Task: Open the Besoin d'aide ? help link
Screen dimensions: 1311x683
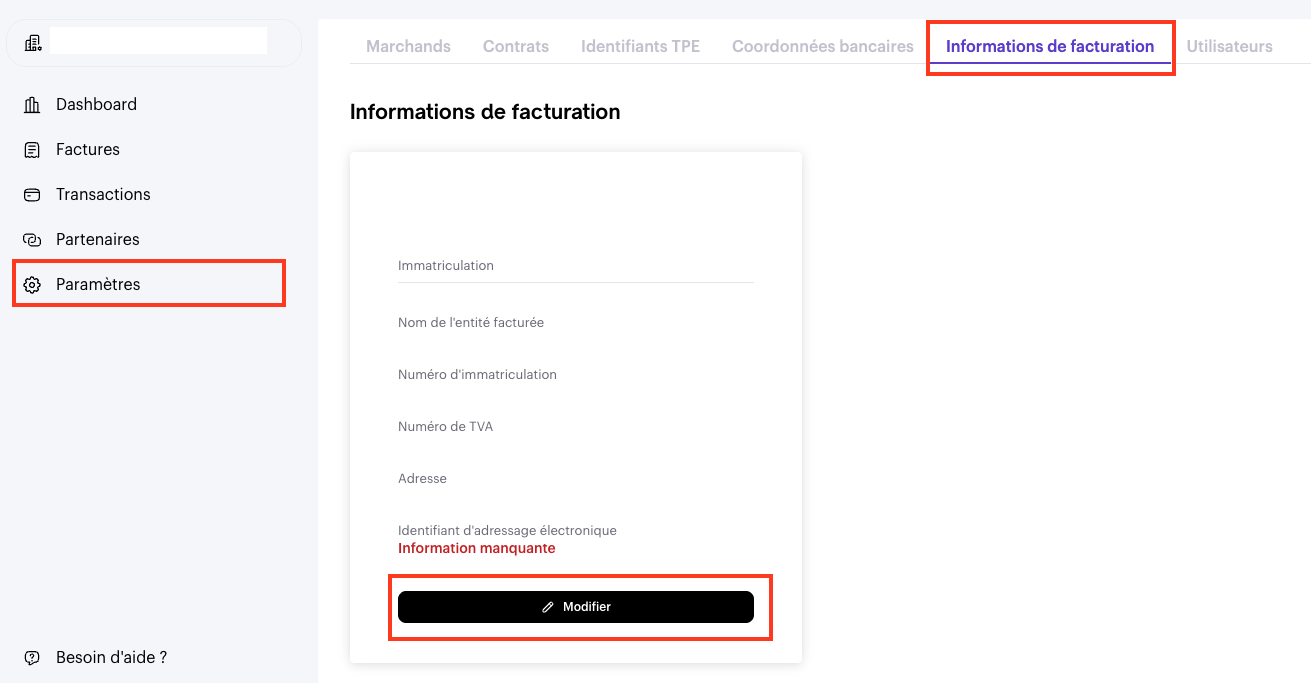Action: click(x=111, y=658)
